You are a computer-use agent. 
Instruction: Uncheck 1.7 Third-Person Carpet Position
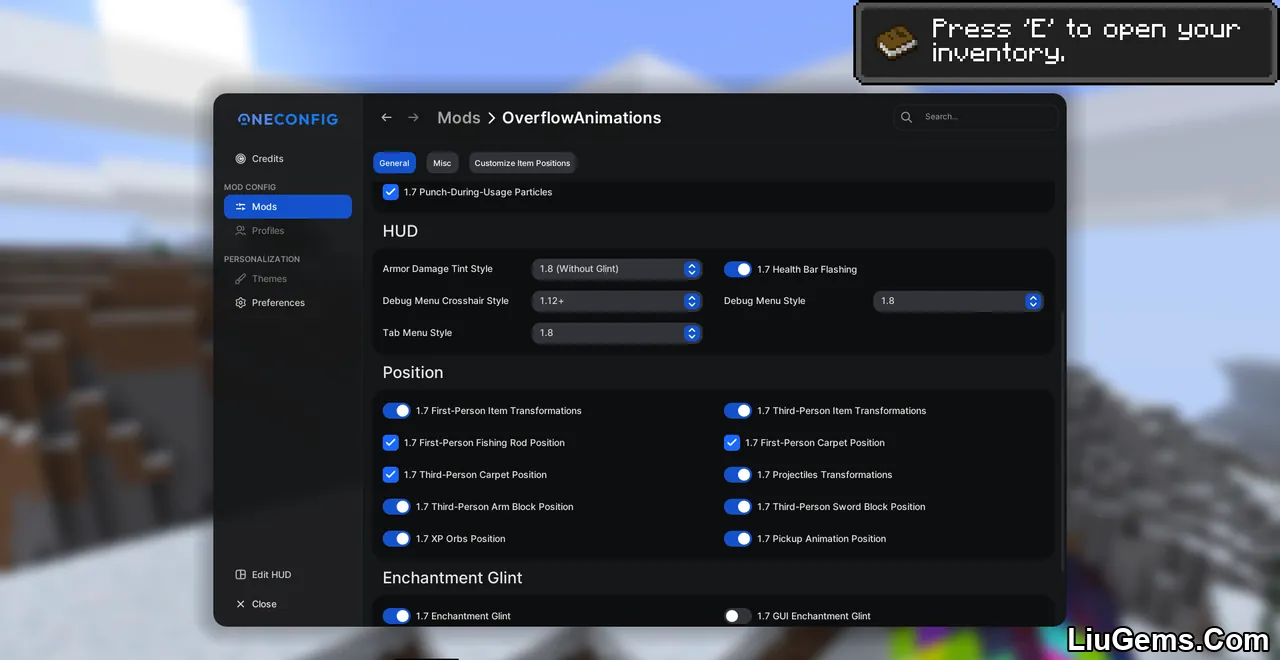(391, 475)
